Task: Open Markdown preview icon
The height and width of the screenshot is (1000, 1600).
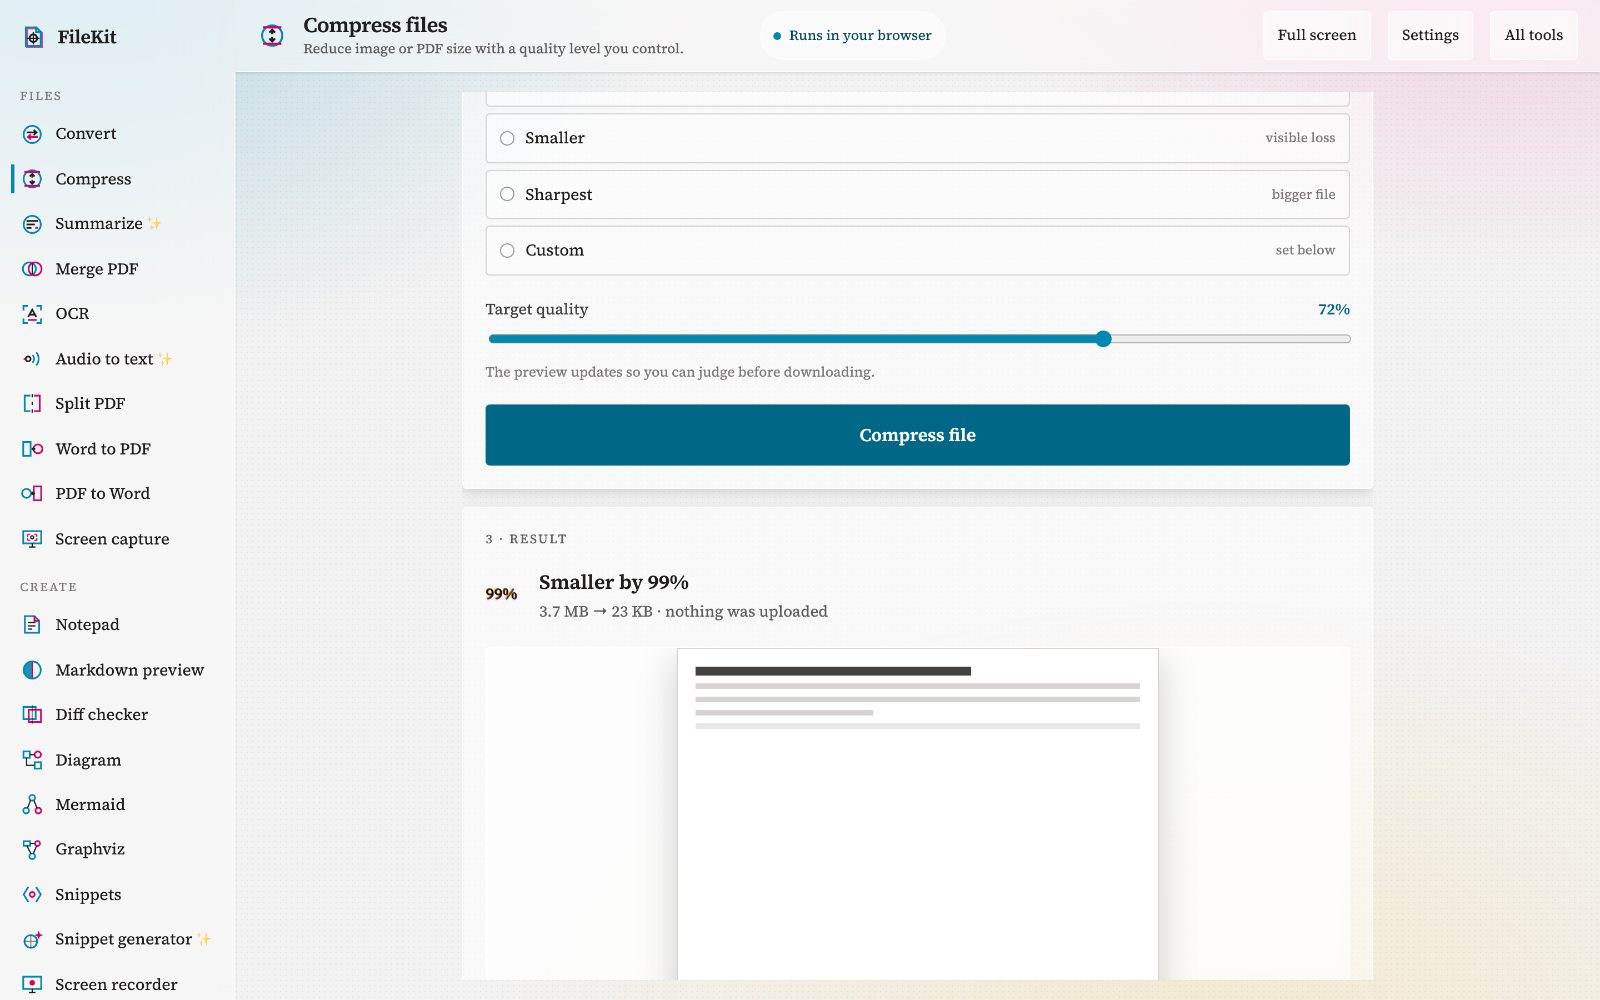Action: [32, 670]
